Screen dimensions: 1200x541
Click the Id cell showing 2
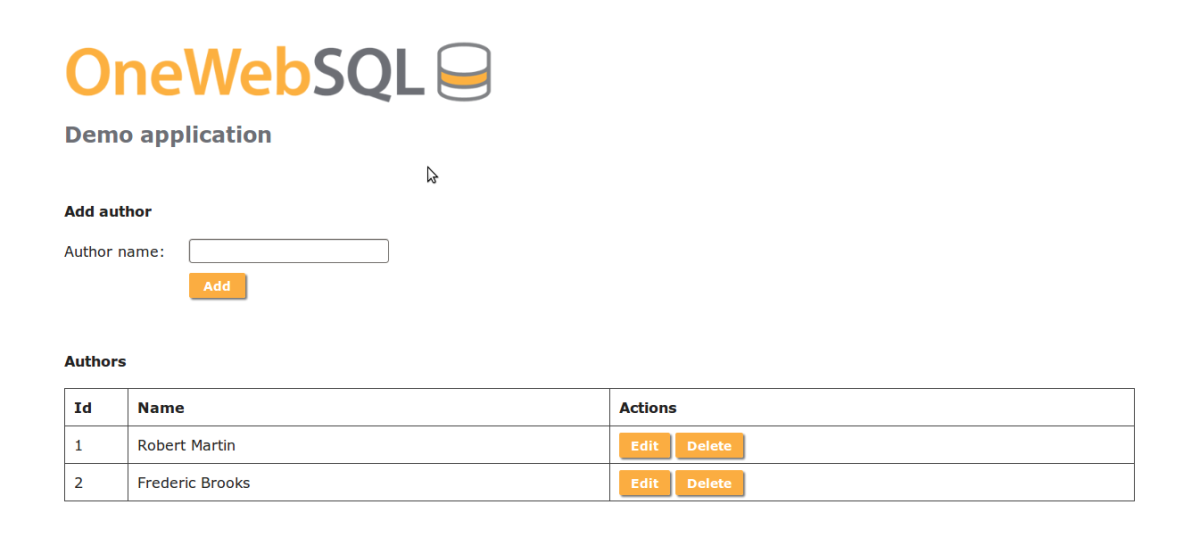click(79, 484)
